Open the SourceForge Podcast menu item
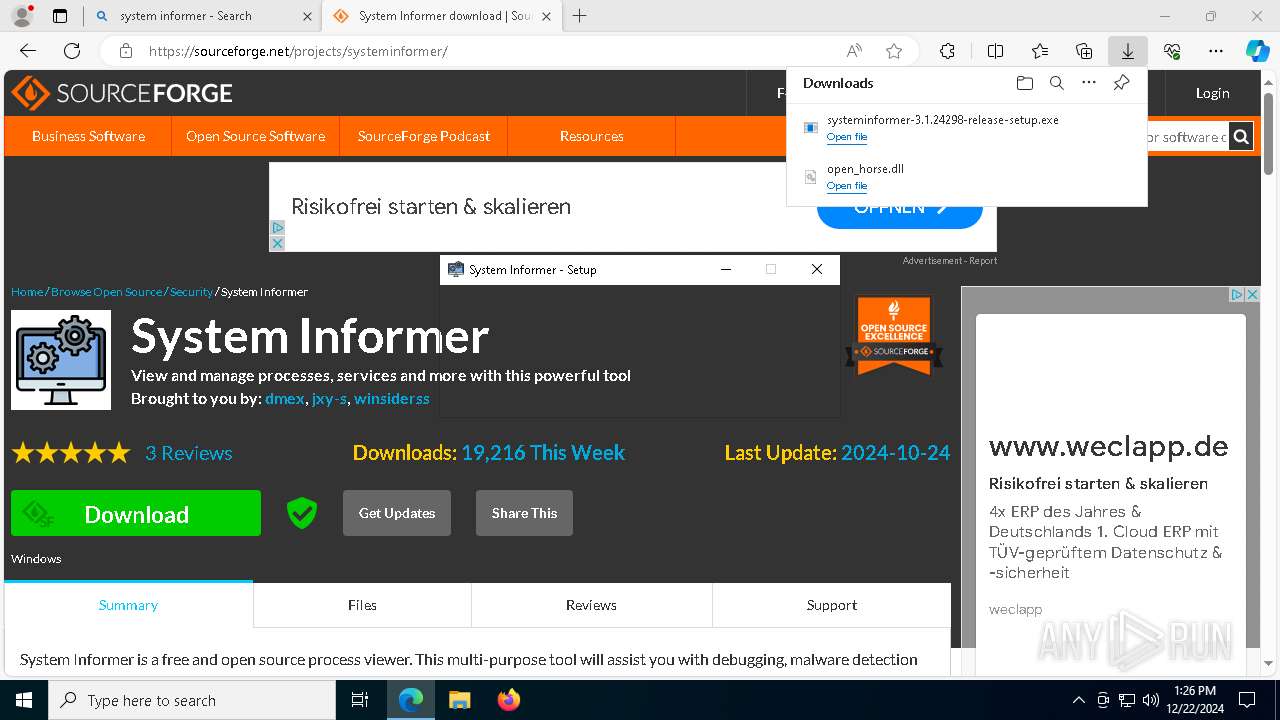 (424, 136)
